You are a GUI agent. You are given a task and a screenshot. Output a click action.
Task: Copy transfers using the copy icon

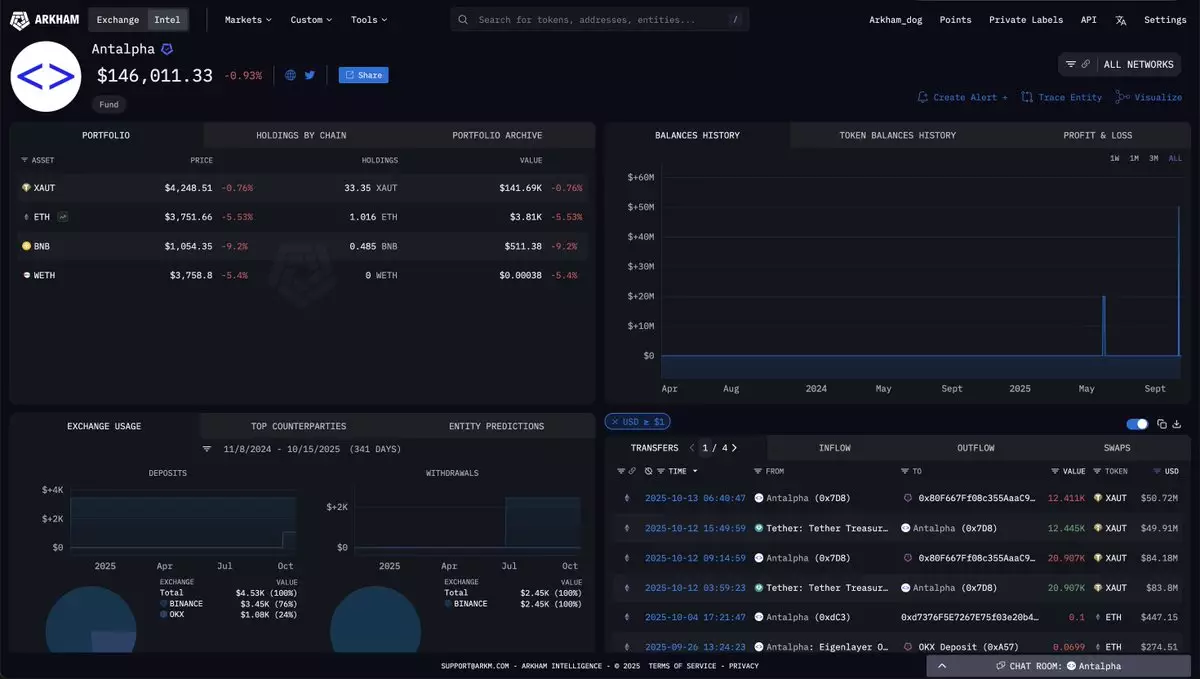(1161, 423)
